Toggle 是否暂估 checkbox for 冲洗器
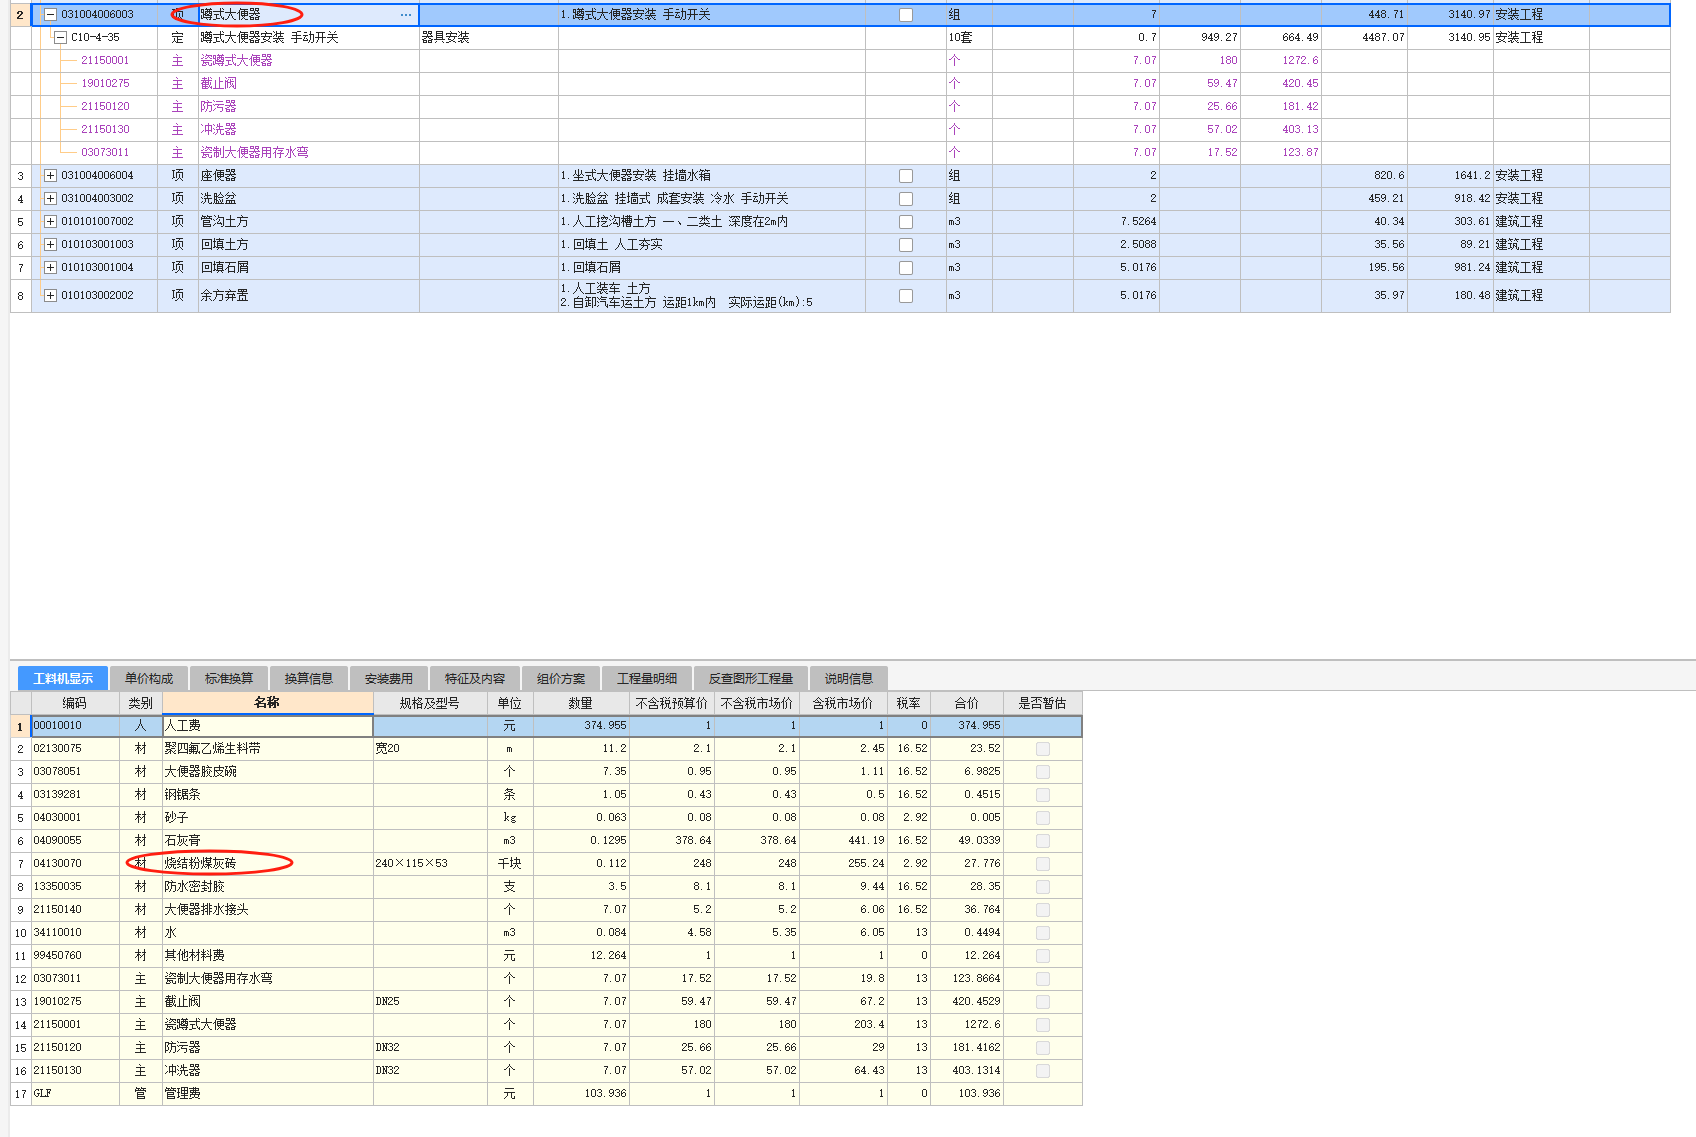This screenshot has width=1696, height=1137. point(1043,1071)
